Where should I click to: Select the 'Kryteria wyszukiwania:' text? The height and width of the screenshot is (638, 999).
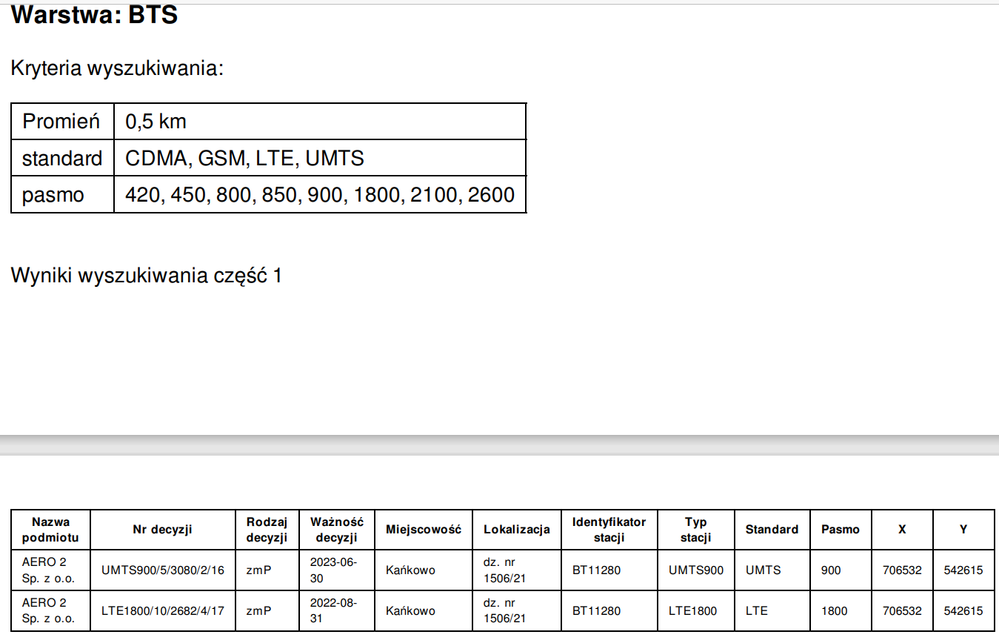117,68
